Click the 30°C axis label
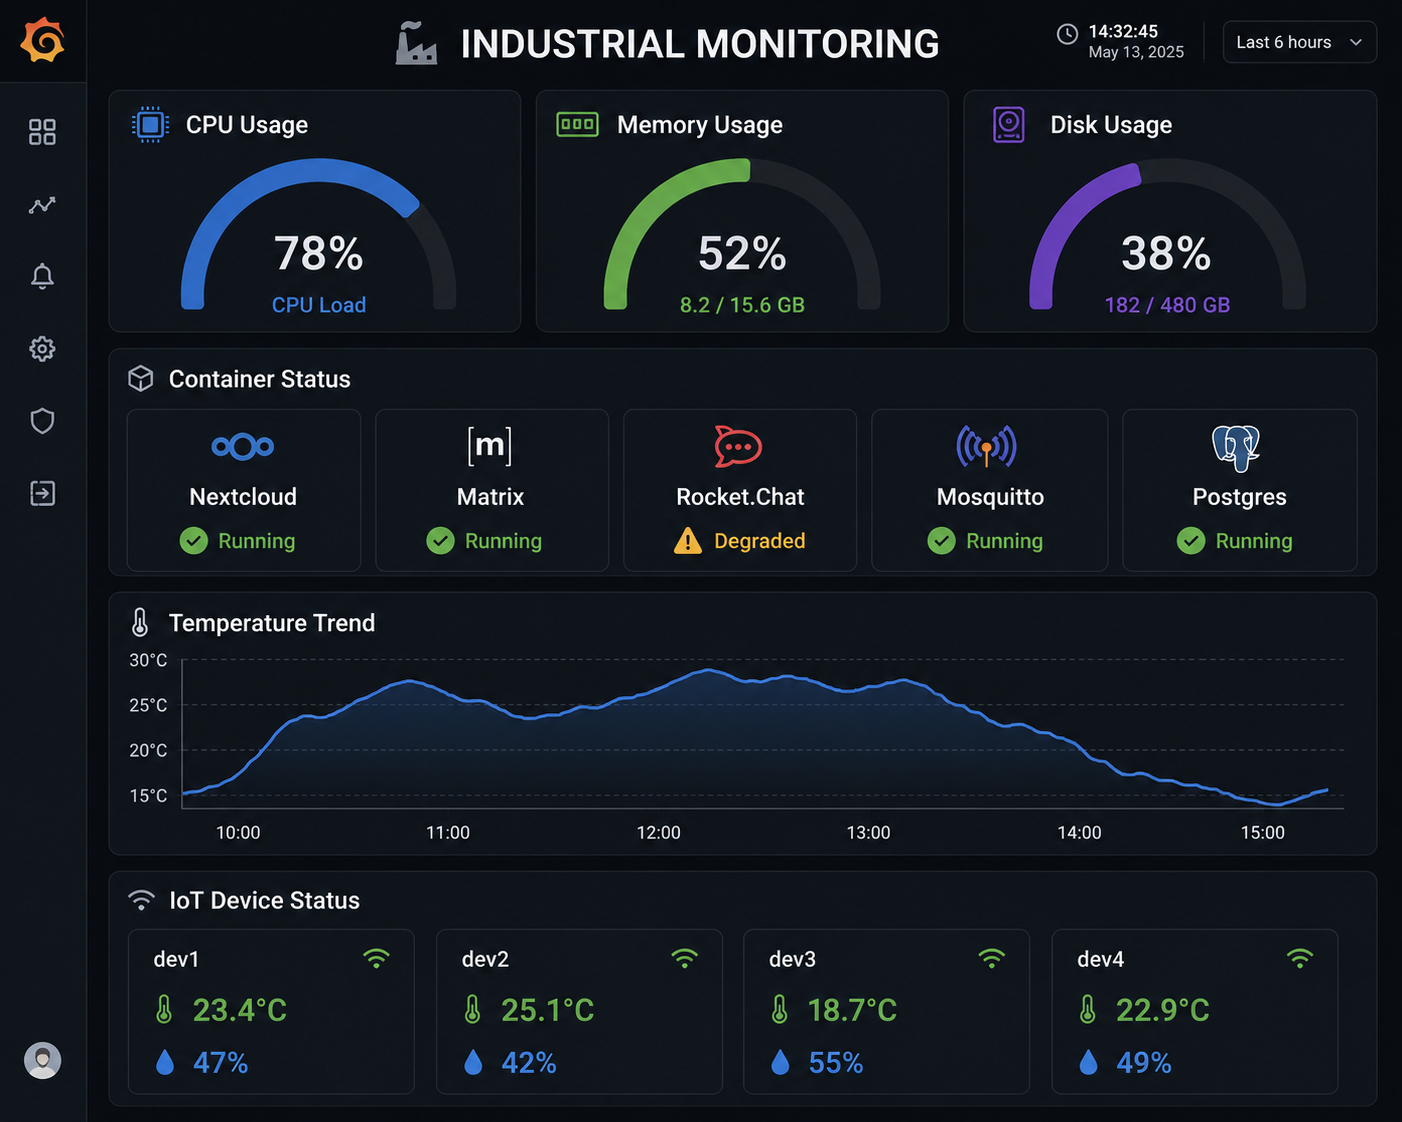The width and height of the screenshot is (1402, 1122). (x=148, y=660)
